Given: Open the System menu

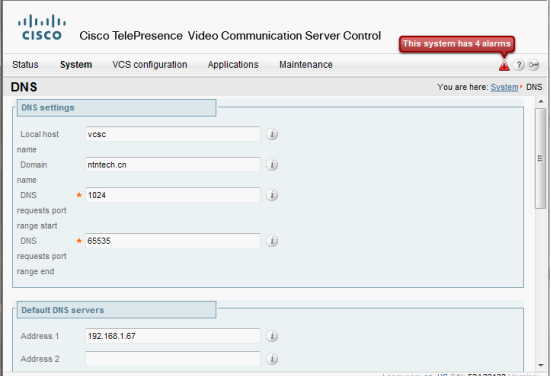Looking at the screenshot, I should pyautogui.click(x=76, y=65).
